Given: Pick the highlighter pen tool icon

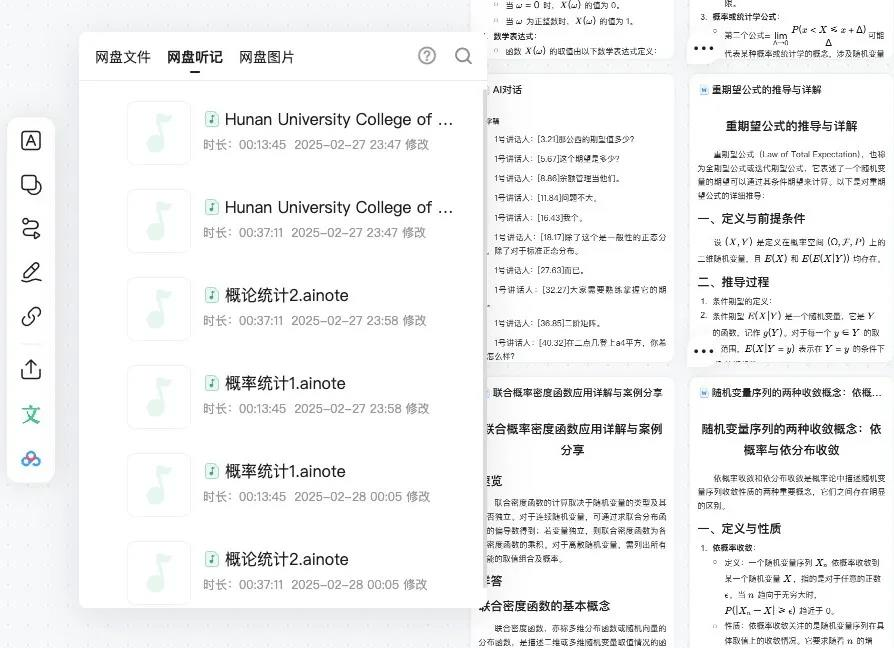Looking at the screenshot, I should point(30,272).
